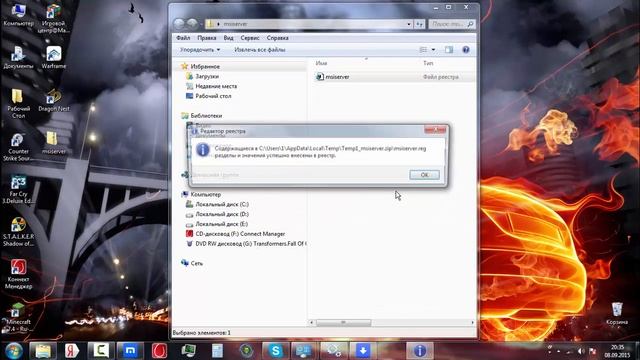Switch to the Registry Editor taskbar button
640x360 pixels.
pos(420,351)
